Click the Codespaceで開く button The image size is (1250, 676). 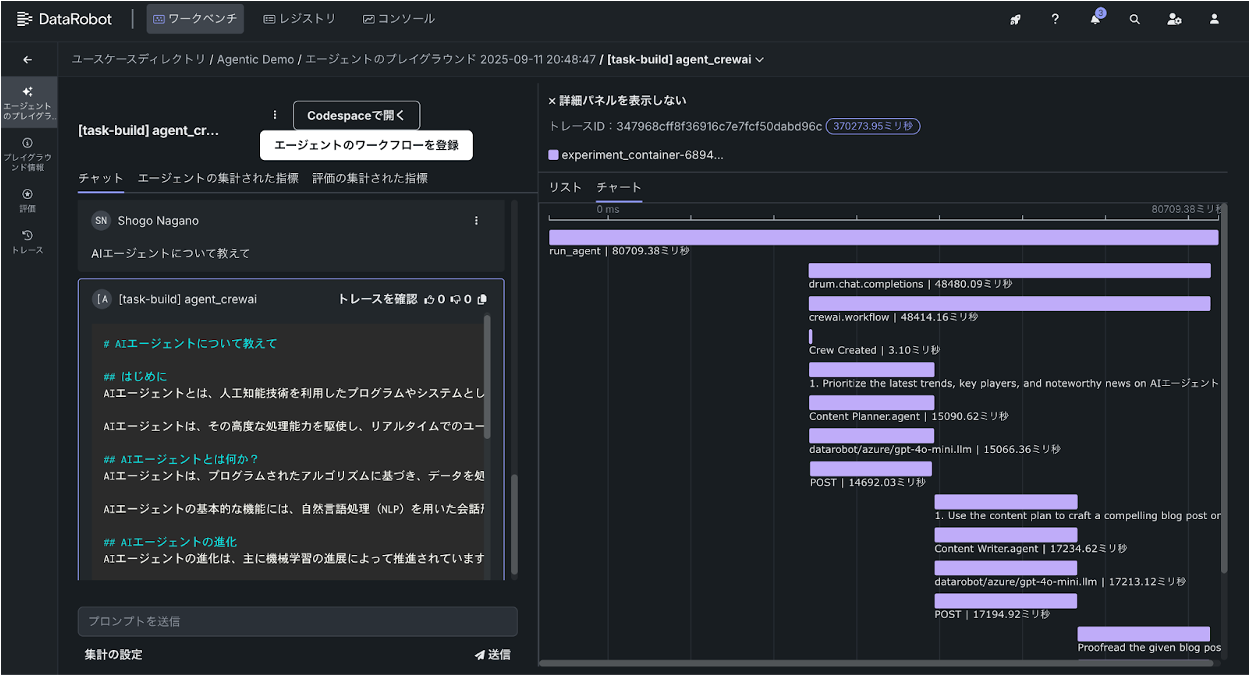[356, 114]
